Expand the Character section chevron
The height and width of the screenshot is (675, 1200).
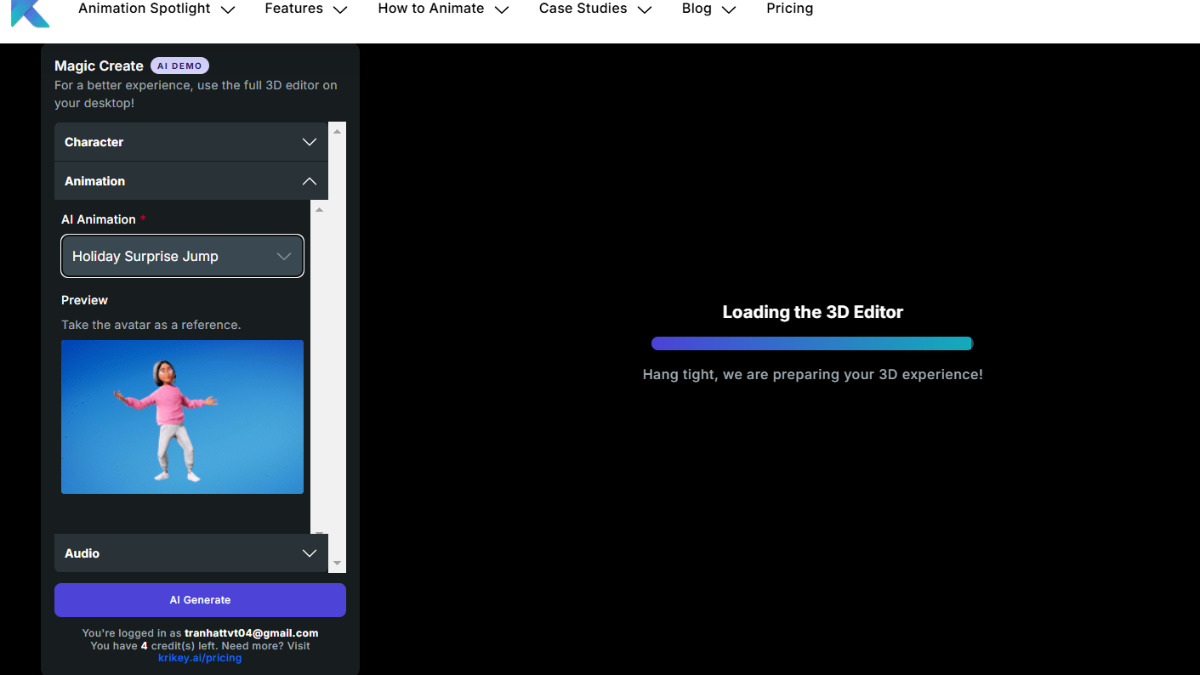point(309,142)
